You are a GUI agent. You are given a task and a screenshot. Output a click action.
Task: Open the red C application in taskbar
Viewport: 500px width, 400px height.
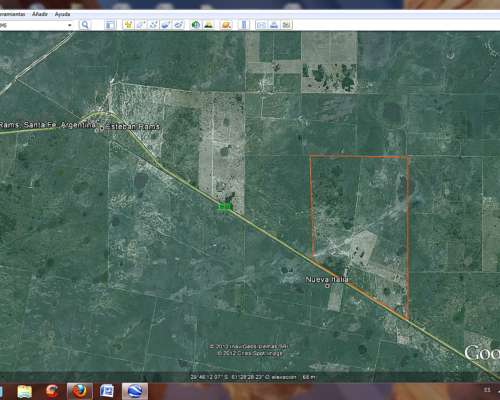click(x=52, y=391)
